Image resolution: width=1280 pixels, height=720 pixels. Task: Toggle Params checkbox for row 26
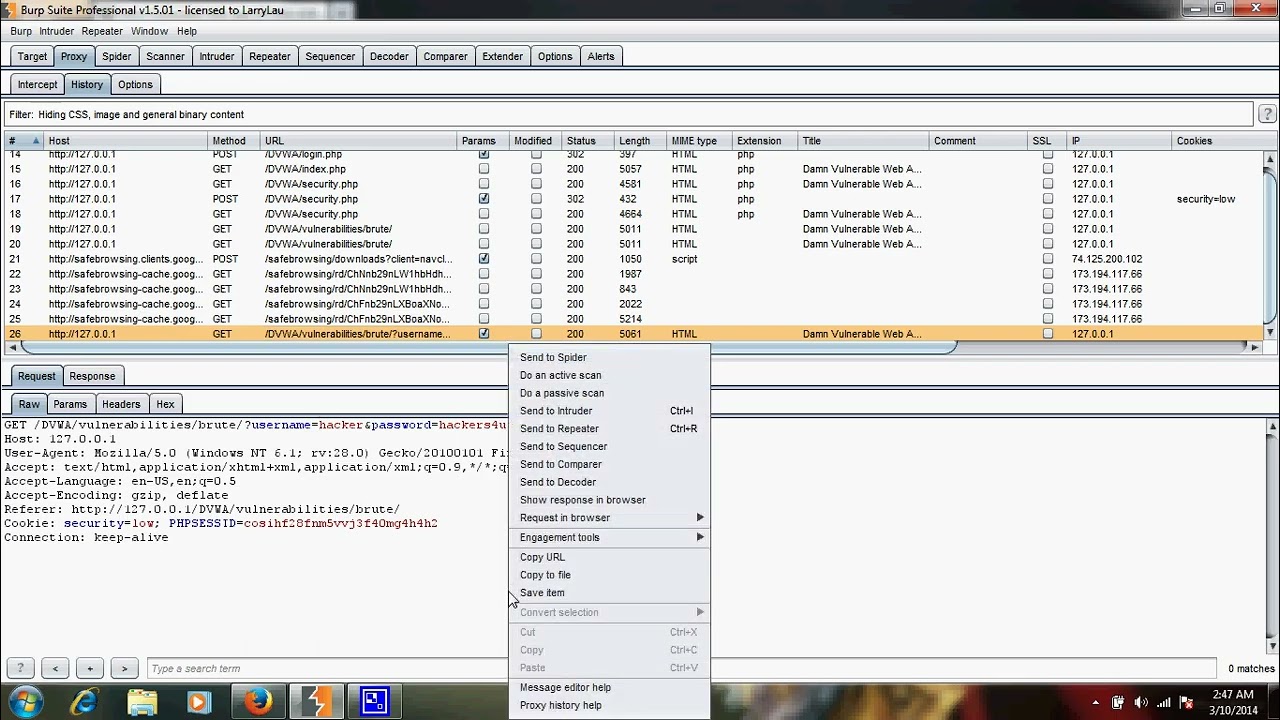point(484,334)
